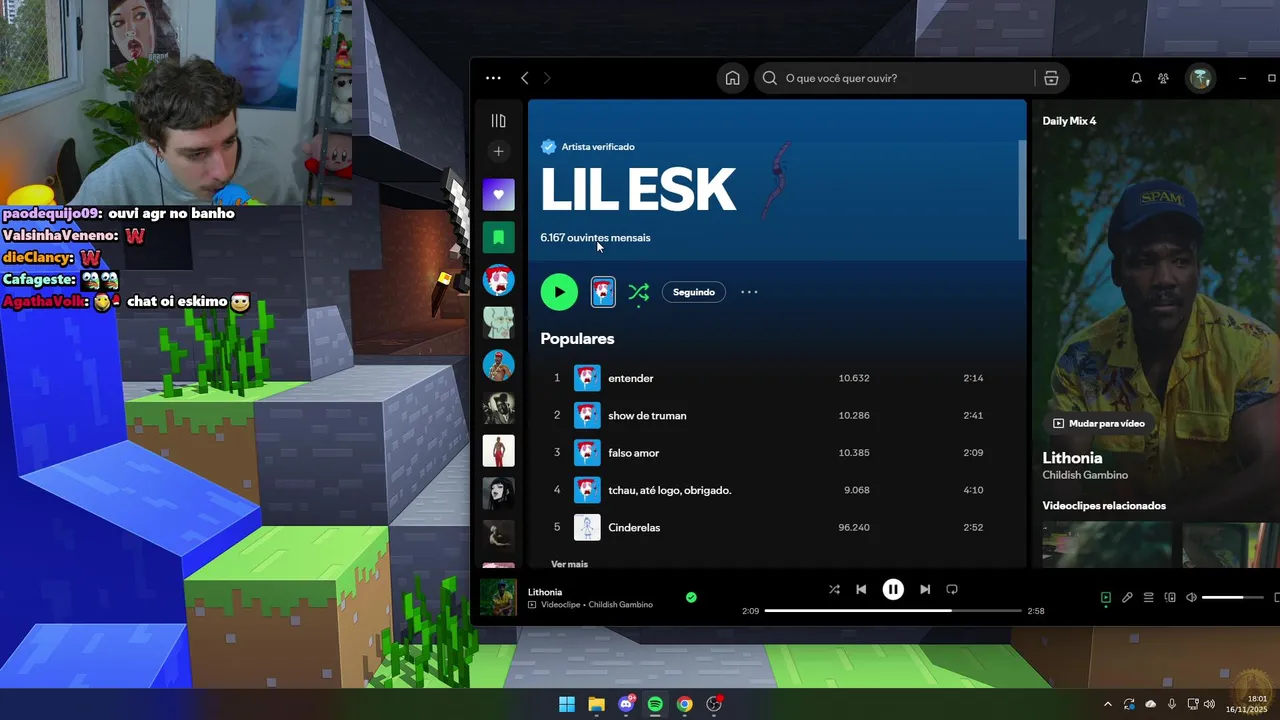Open first related music video thumbnail

1107,545
